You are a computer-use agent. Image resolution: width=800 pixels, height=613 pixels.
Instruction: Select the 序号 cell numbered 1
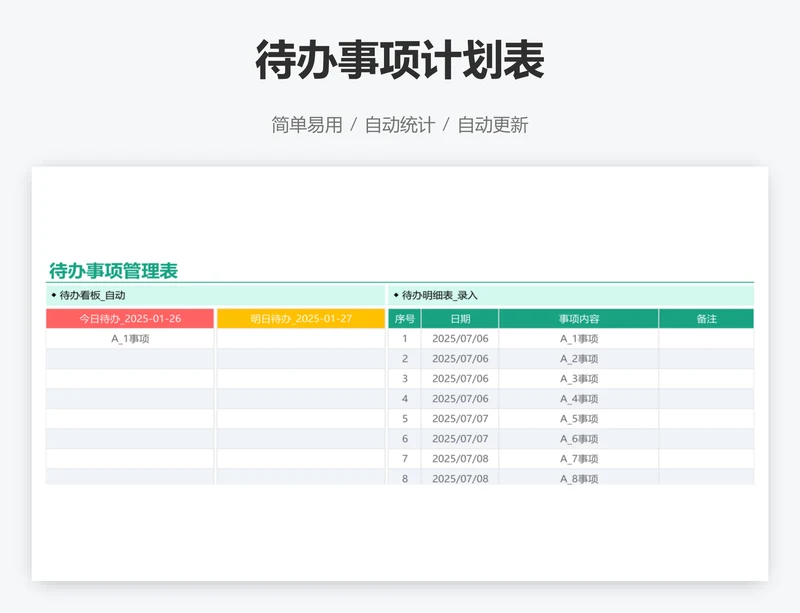(405, 338)
